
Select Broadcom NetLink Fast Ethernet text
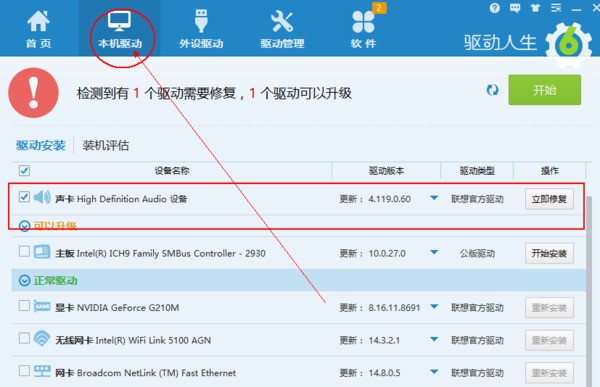(157, 373)
